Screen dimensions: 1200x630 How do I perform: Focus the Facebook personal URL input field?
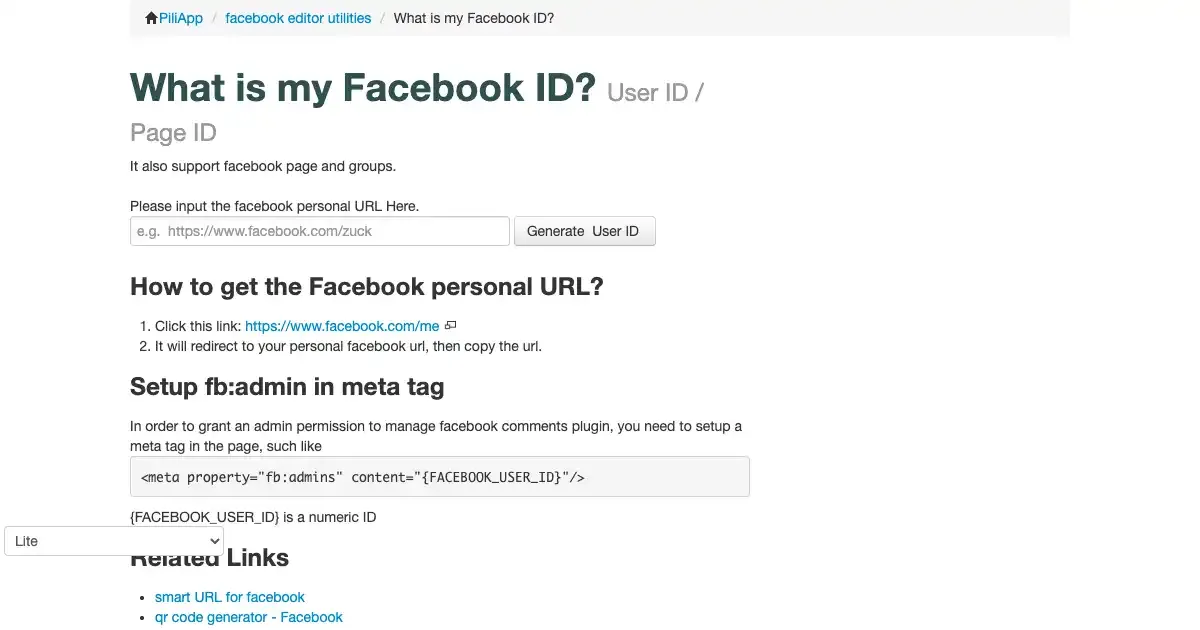tap(320, 231)
